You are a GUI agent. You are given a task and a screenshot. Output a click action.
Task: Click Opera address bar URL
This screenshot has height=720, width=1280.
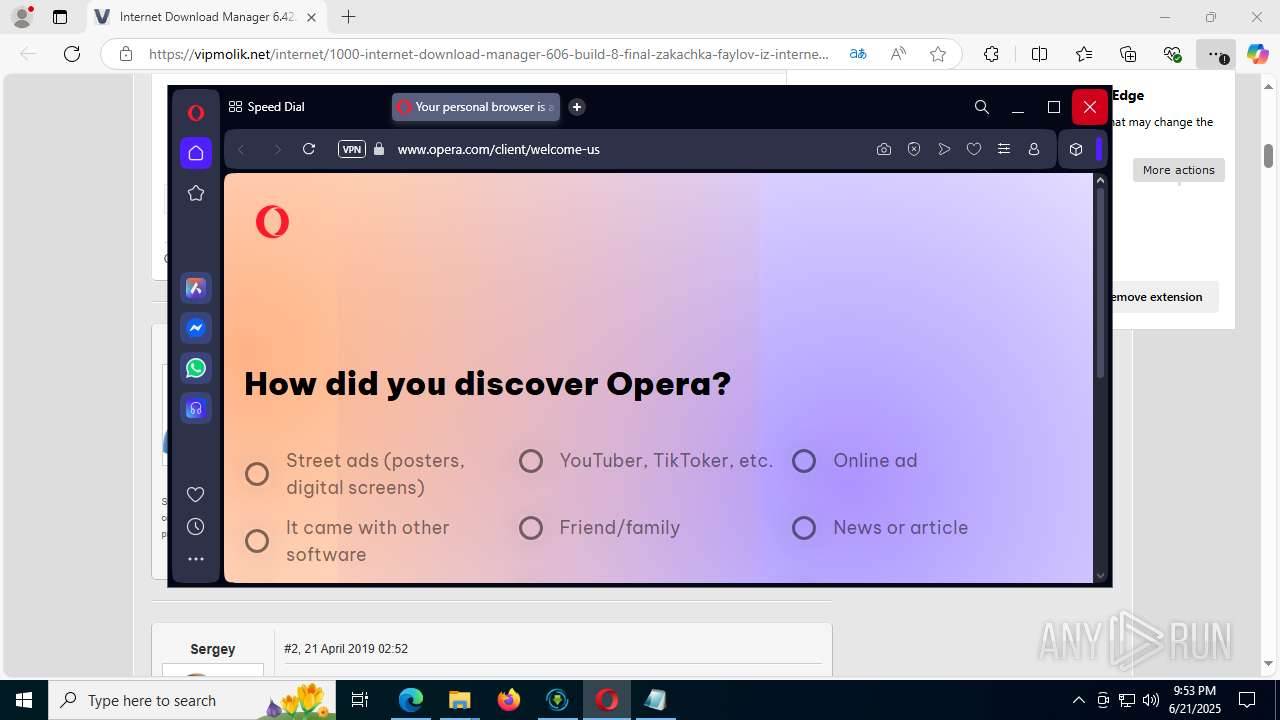[x=498, y=149]
